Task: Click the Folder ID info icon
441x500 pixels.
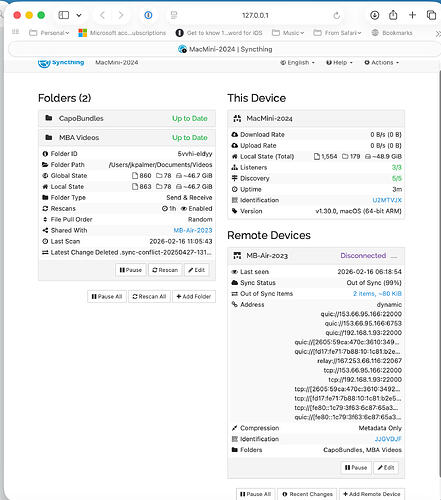Action: [45, 154]
